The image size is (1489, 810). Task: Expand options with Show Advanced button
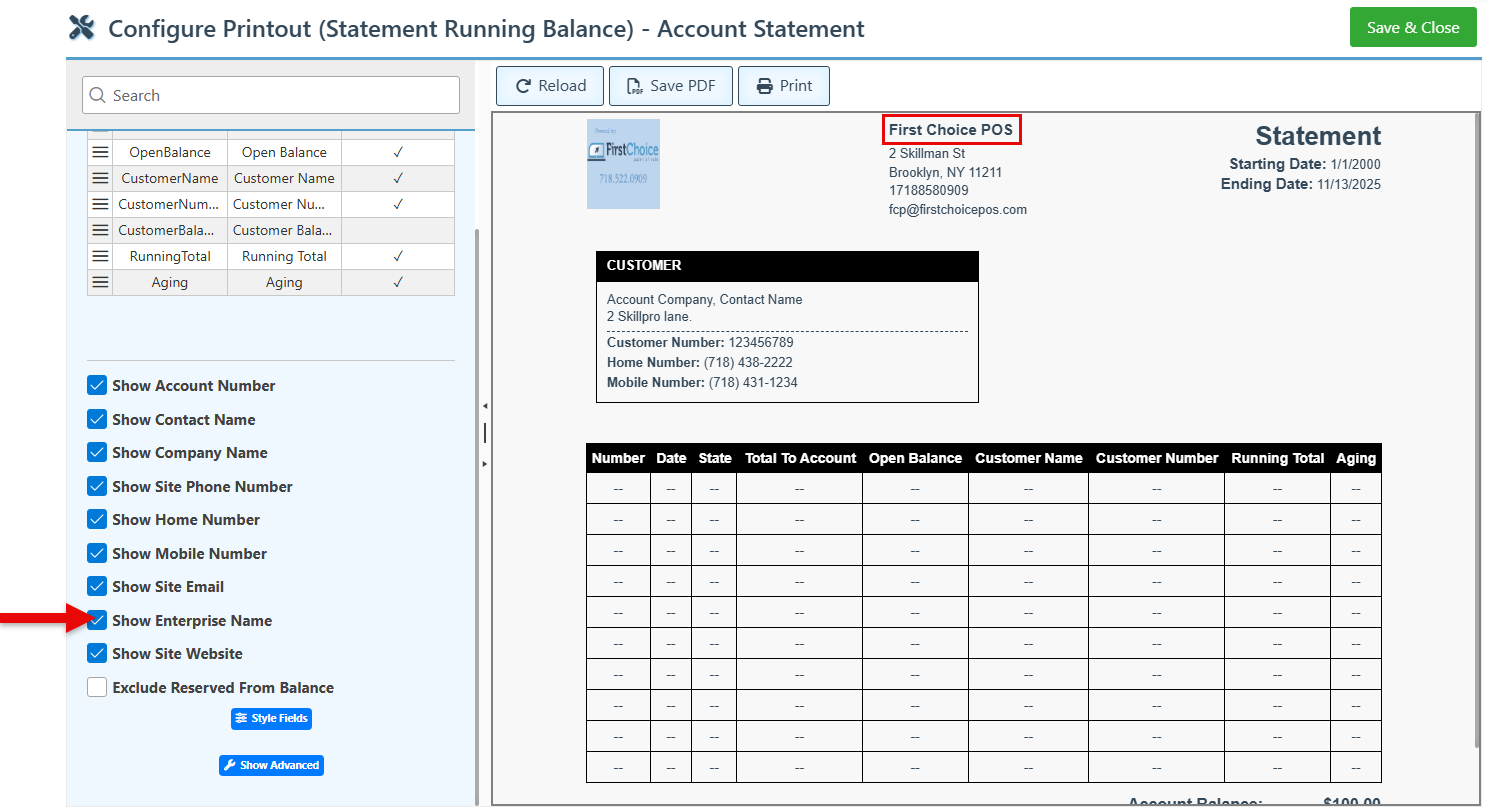click(271, 765)
